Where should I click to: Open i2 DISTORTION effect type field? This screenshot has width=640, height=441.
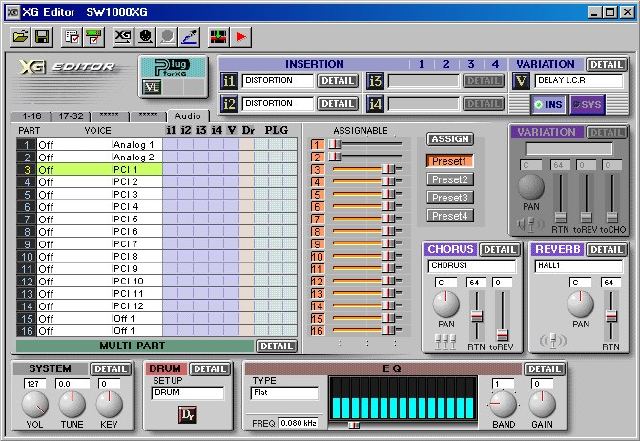click(278, 104)
